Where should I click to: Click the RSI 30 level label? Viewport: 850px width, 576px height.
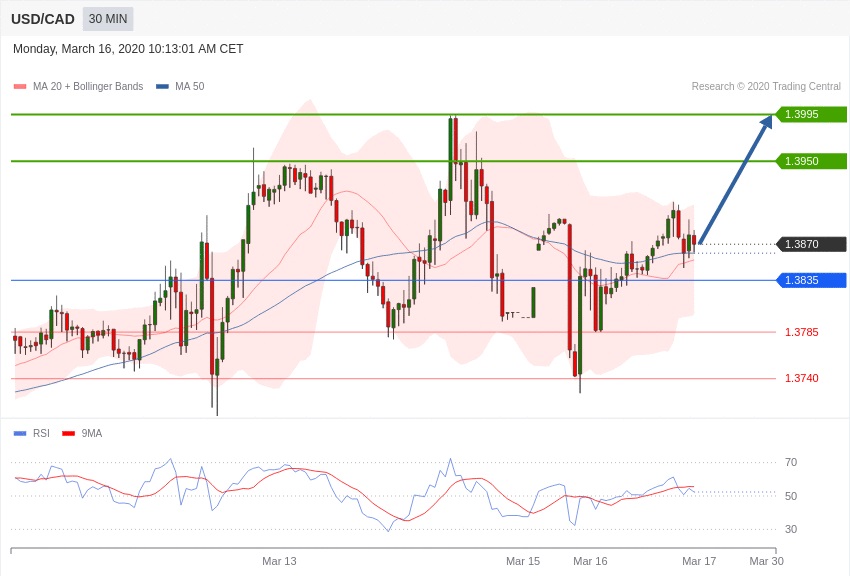point(791,529)
